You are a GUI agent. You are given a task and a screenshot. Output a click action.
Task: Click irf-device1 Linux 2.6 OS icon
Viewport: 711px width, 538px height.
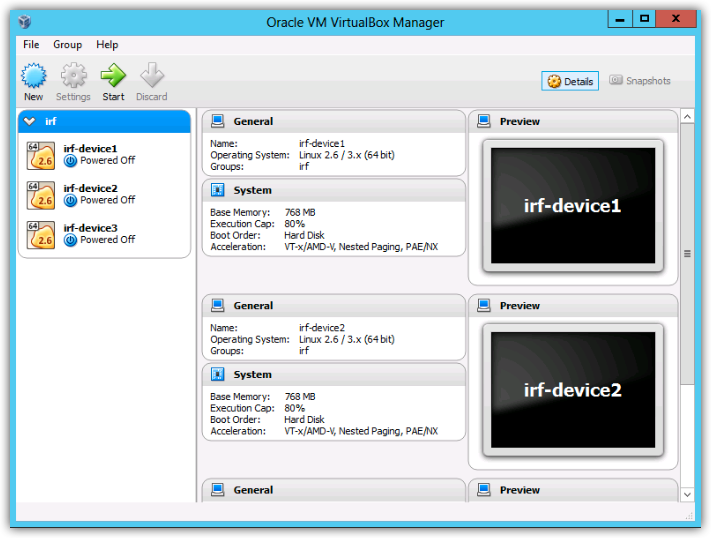pos(41,156)
